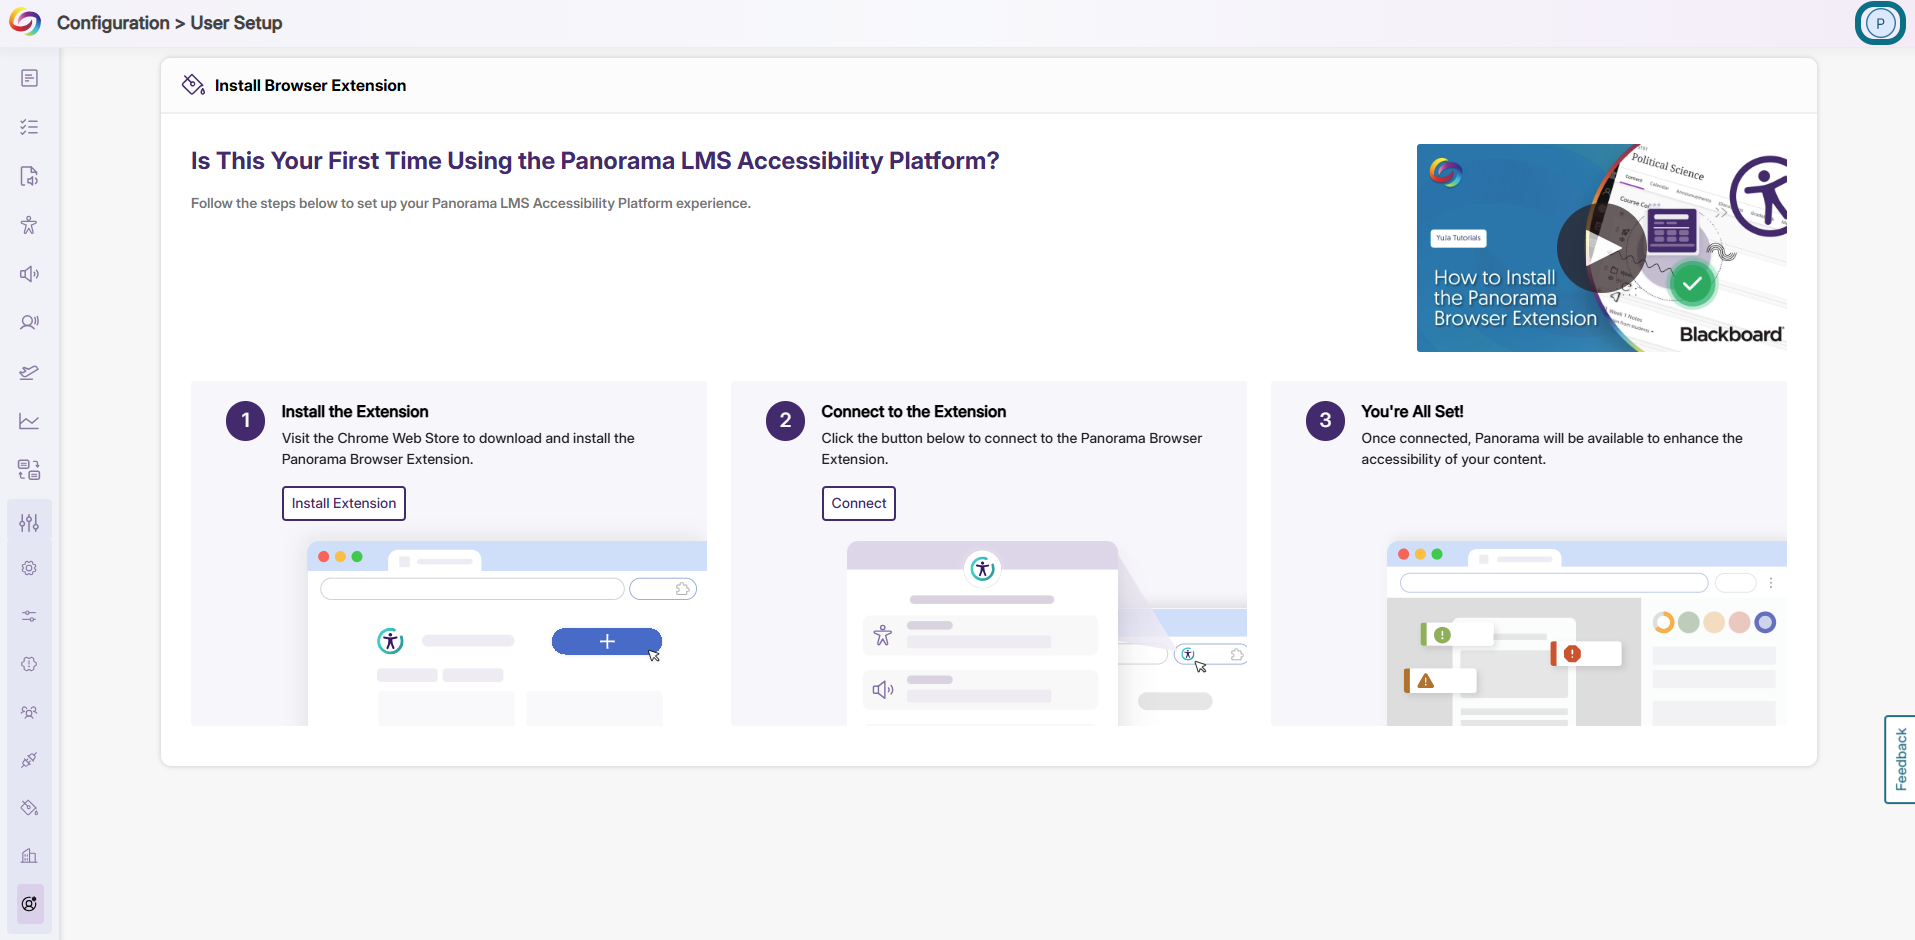Click the 'Install the Extension' step heading
This screenshot has height=940, width=1915.
coord(355,411)
